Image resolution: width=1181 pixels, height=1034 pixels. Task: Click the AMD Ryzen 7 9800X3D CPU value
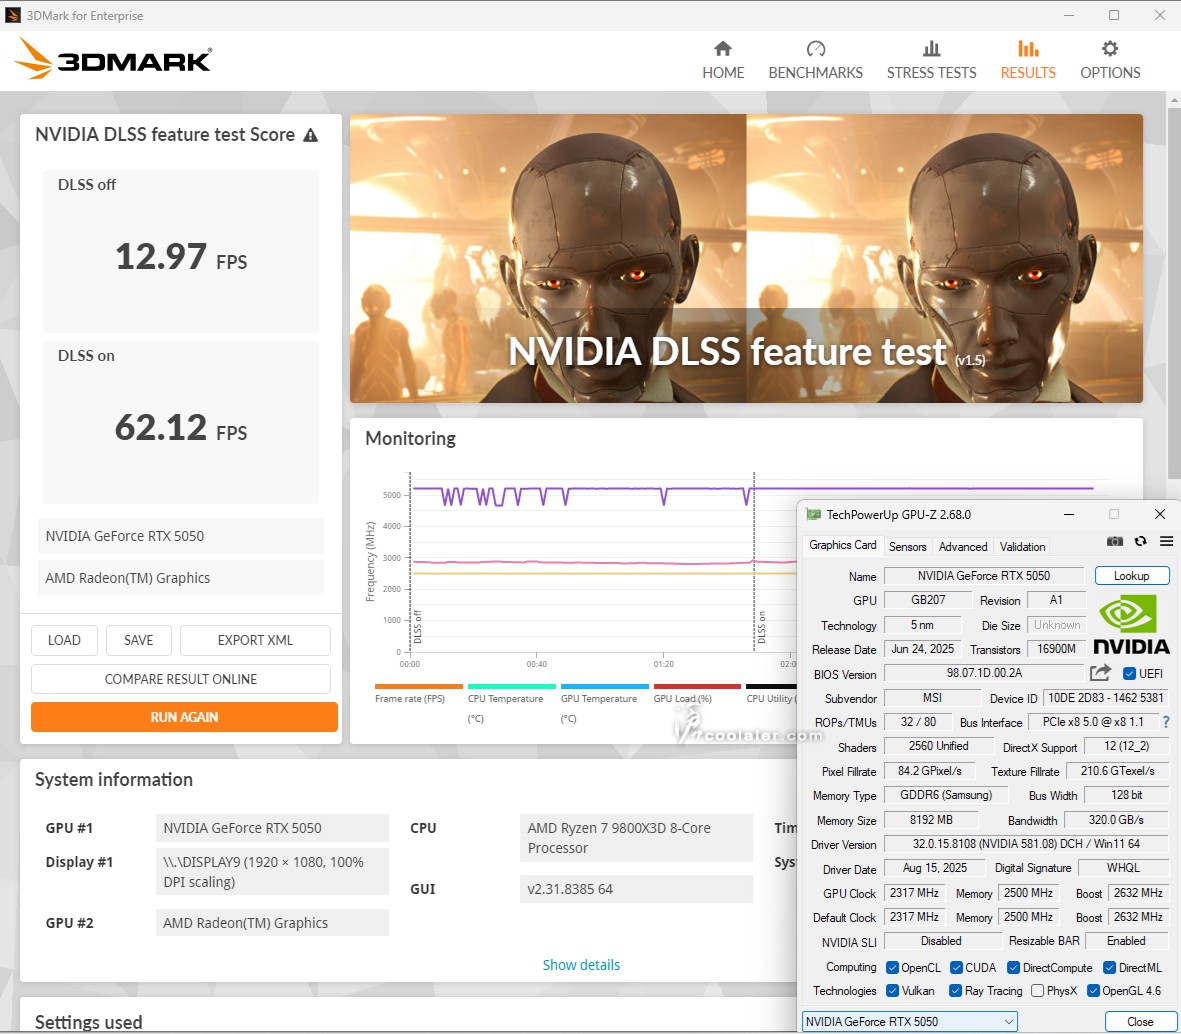[x=636, y=837]
